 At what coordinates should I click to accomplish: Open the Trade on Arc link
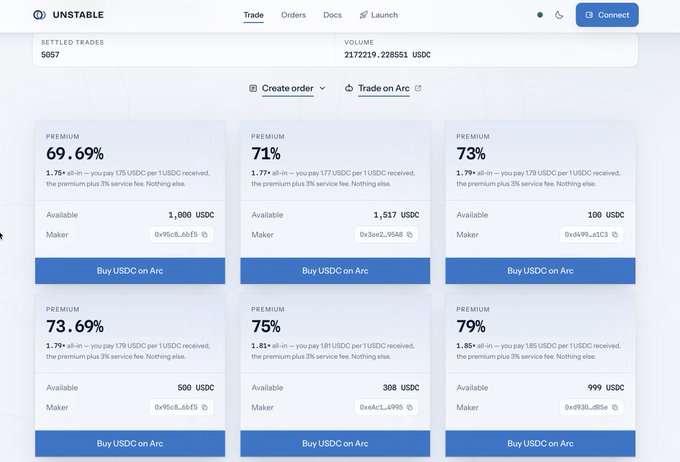(384, 88)
